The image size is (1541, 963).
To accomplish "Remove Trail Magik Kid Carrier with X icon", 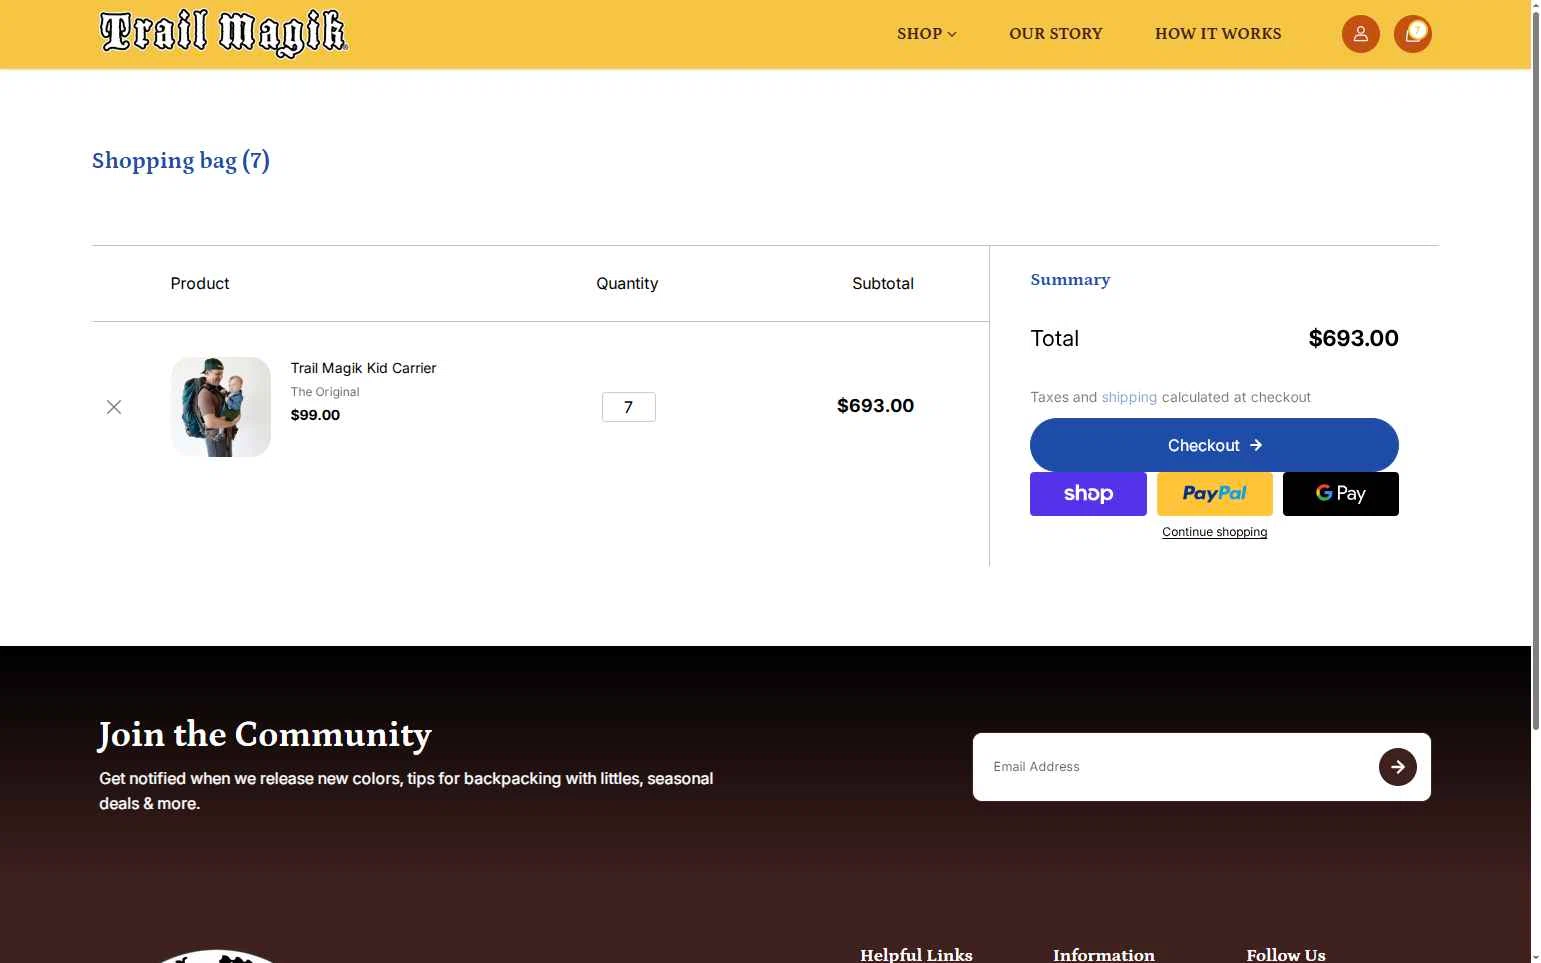I will 114,407.
